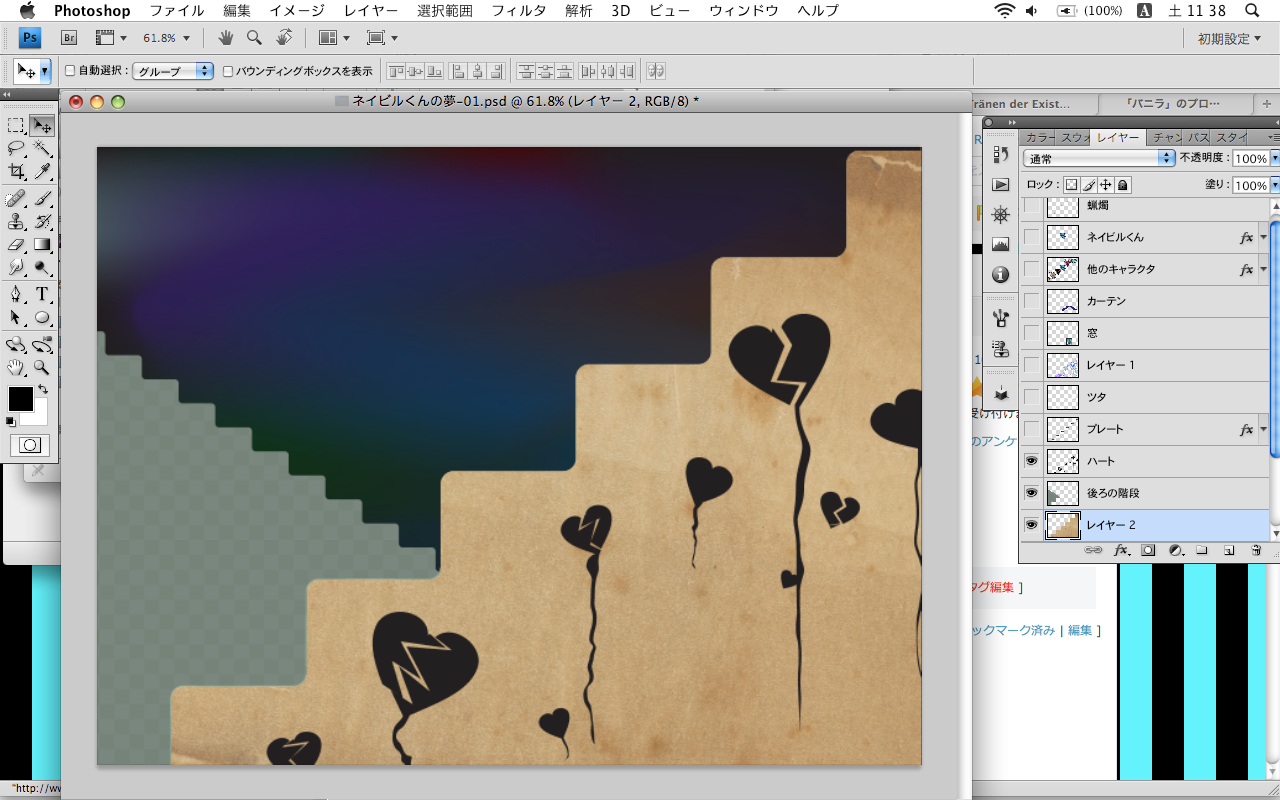
Task: Switch to the スウォ swatches tab
Action: pyautogui.click(x=1074, y=137)
